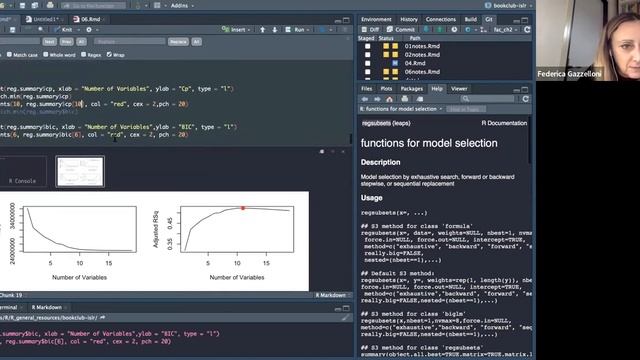Click the Git new branch icon
The height and width of the screenshot is (360, 640).
[483, 29]
